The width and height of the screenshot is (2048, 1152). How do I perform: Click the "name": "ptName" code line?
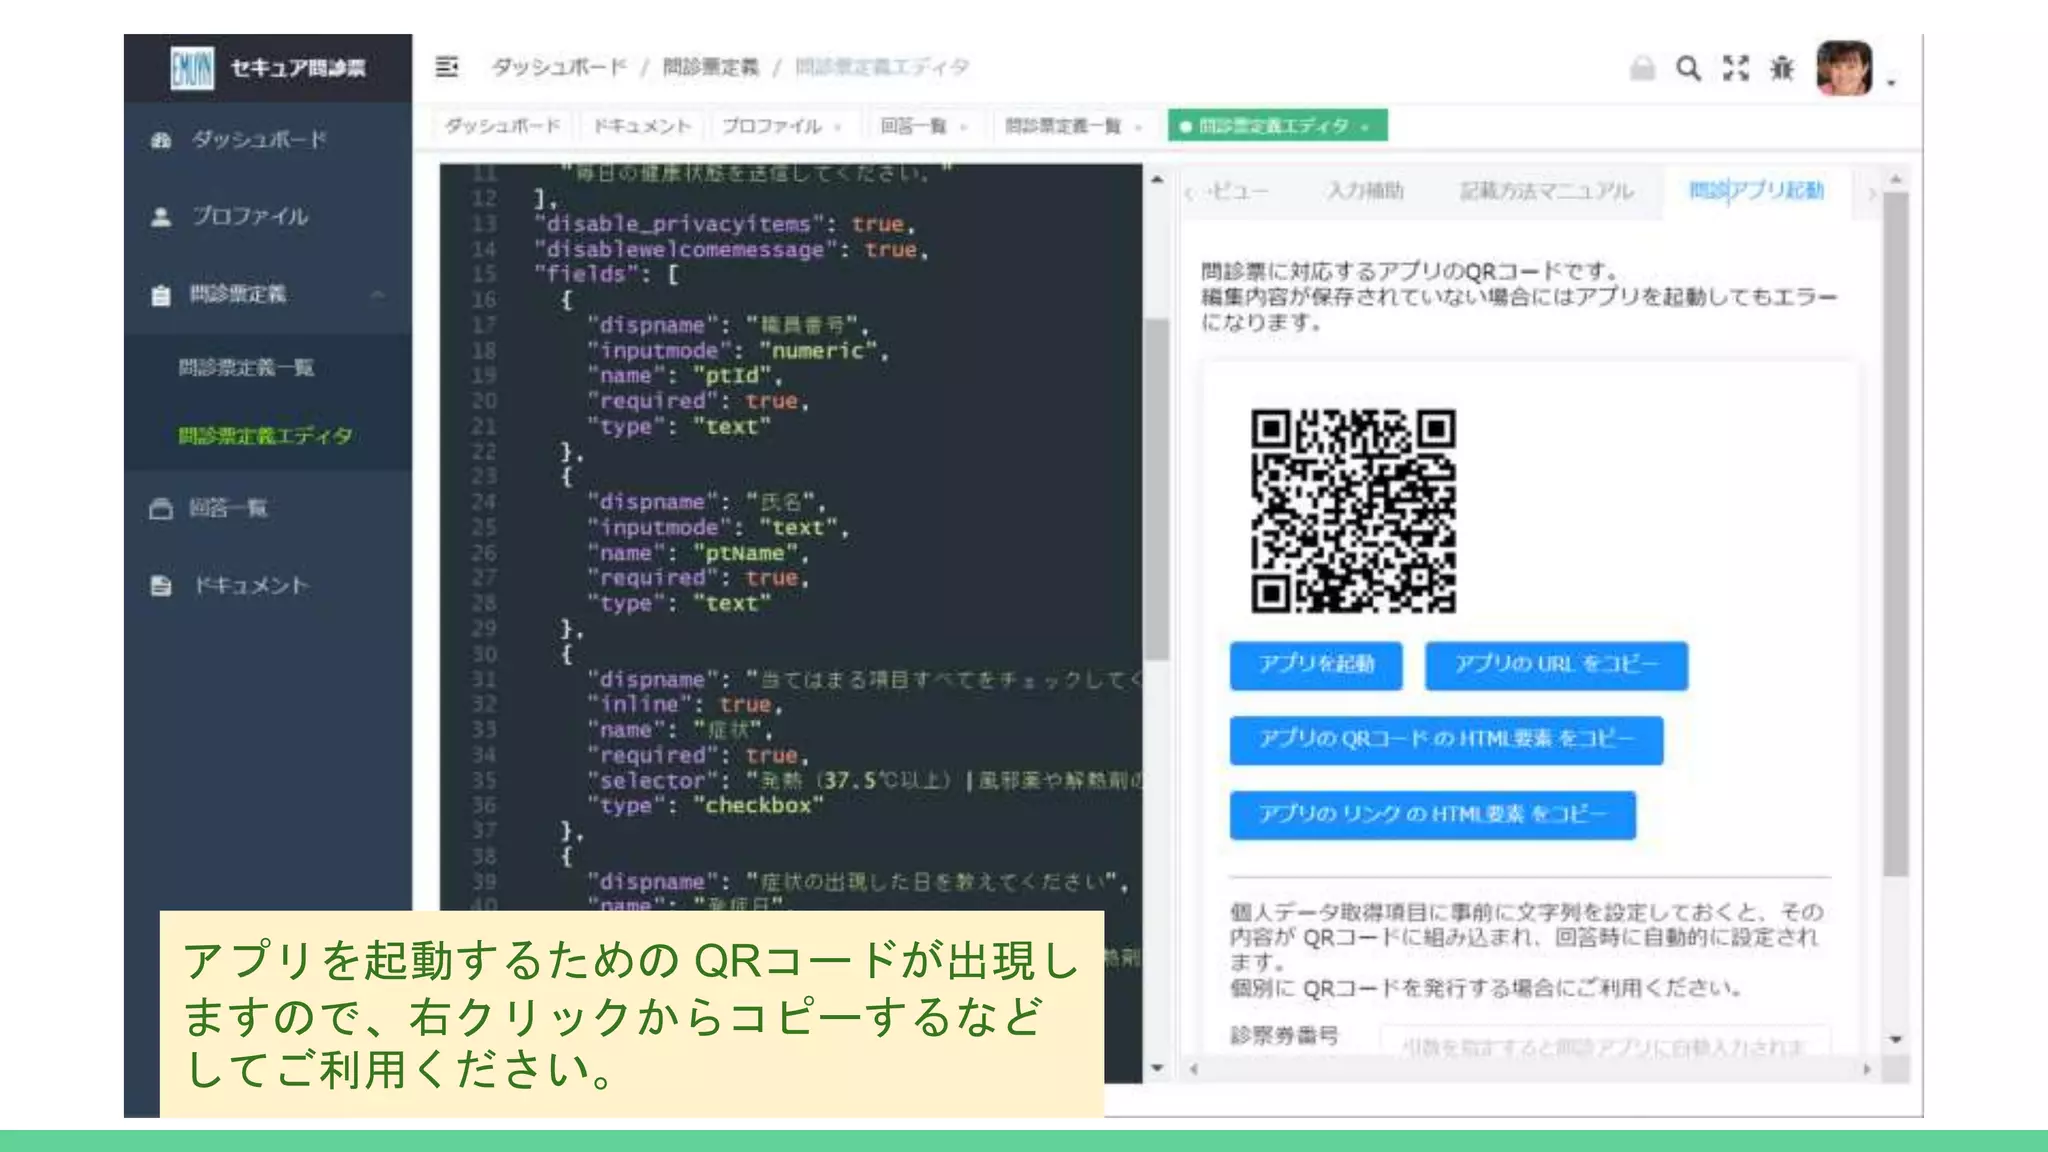pos(698,553)
